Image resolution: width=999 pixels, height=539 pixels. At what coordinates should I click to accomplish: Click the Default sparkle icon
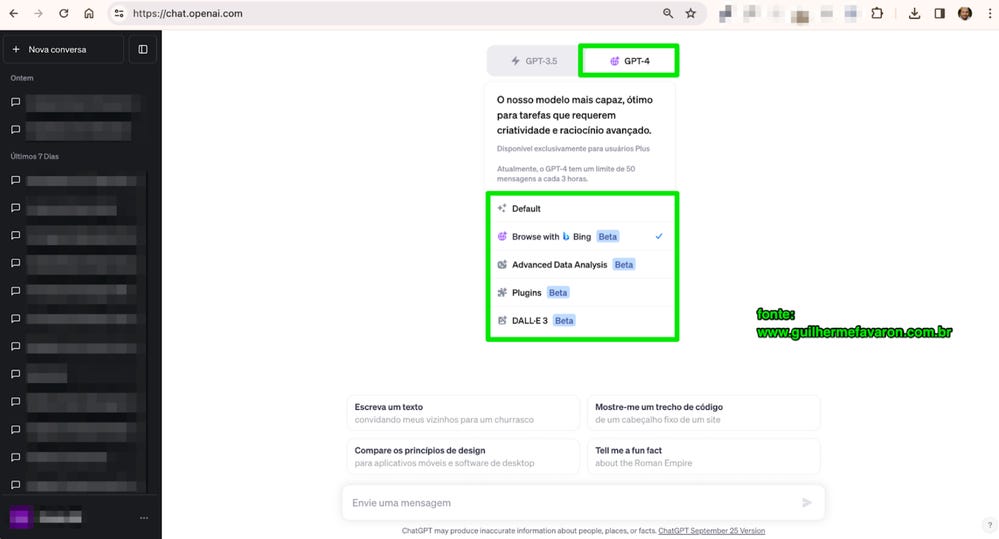[502, 208]
